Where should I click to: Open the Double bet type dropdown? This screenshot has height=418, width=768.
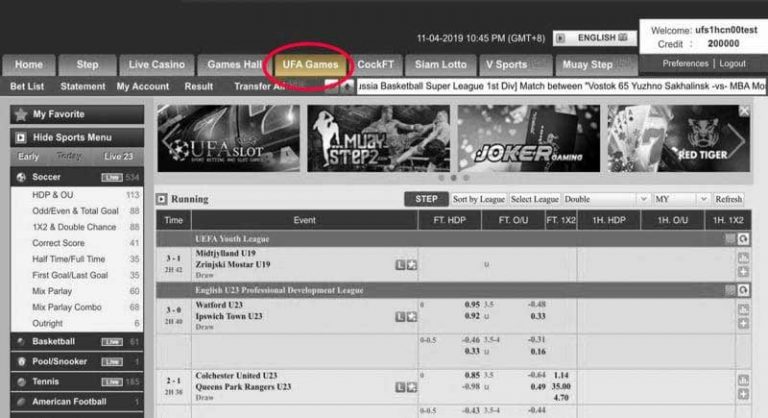606,199
